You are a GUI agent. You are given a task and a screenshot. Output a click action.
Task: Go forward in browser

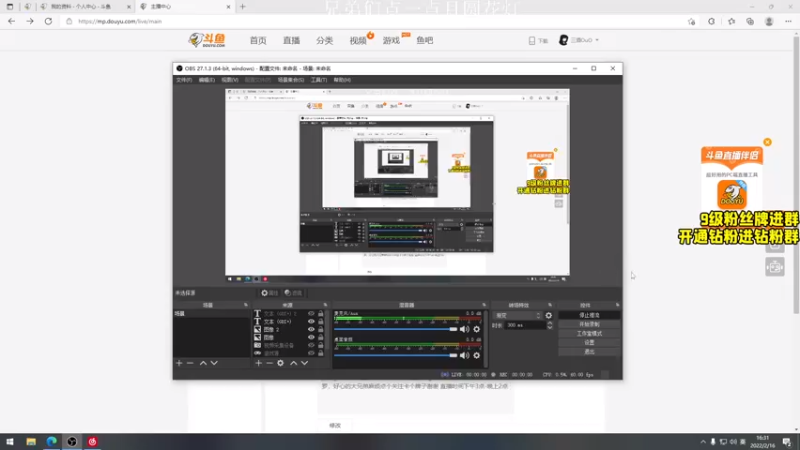point(30,21)
